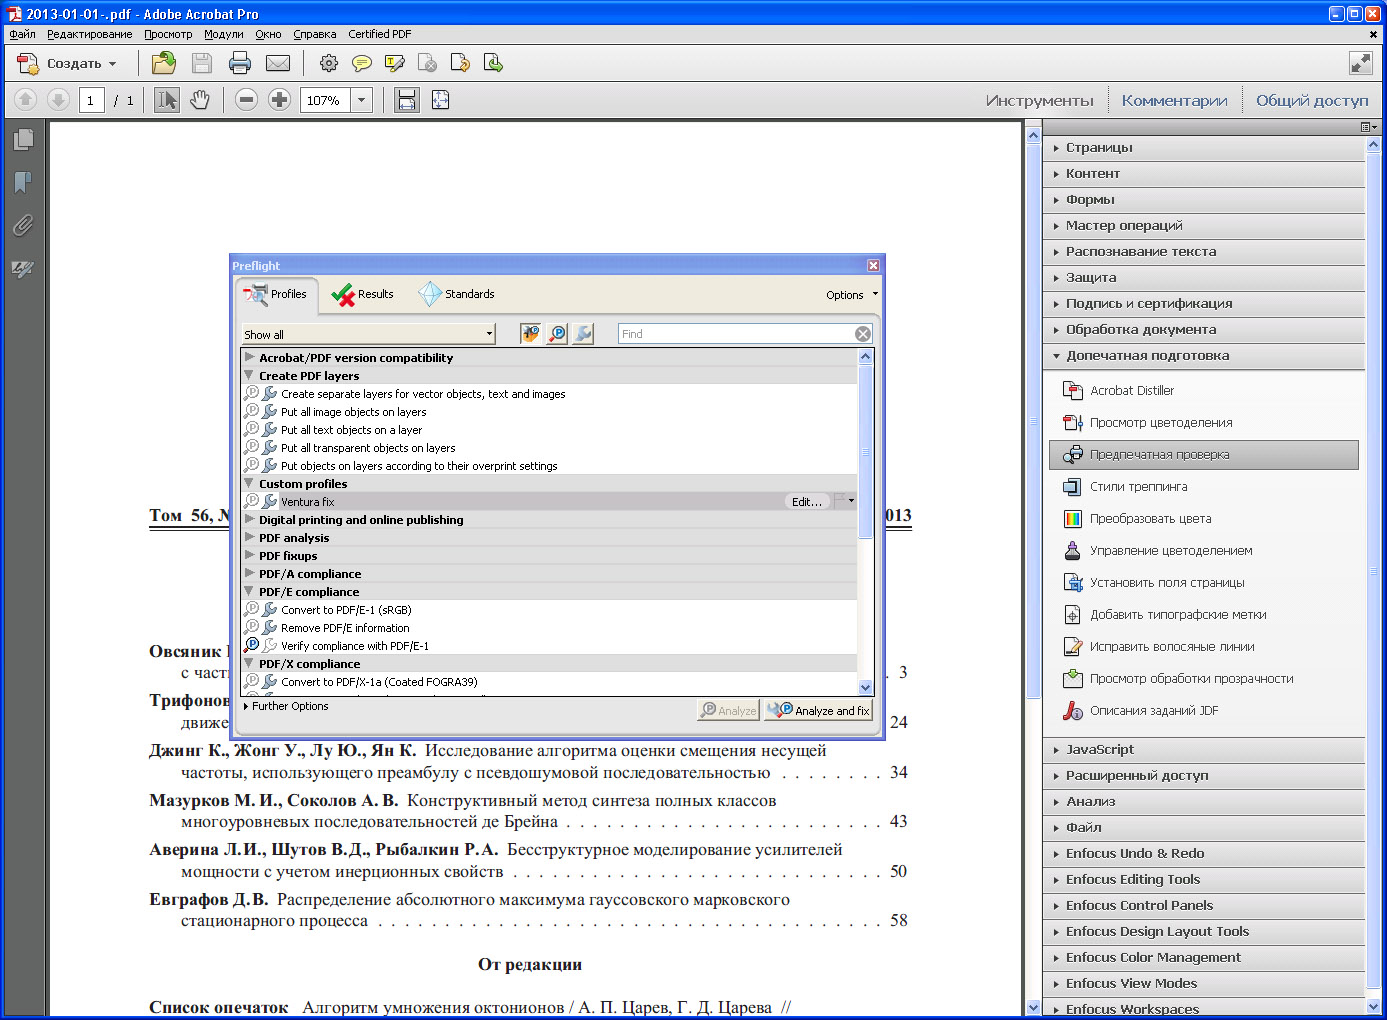Open the Инструменты pane
1387x1020 pixels.
(1039, 100)
